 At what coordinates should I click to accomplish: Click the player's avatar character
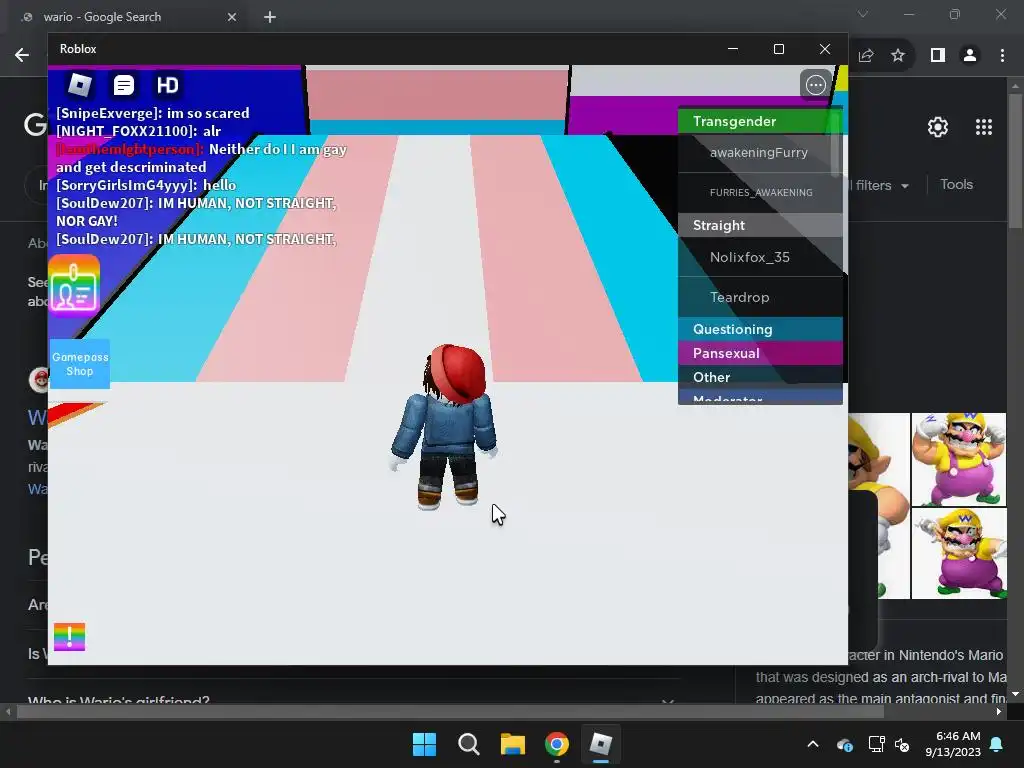[x=445, y=426]
